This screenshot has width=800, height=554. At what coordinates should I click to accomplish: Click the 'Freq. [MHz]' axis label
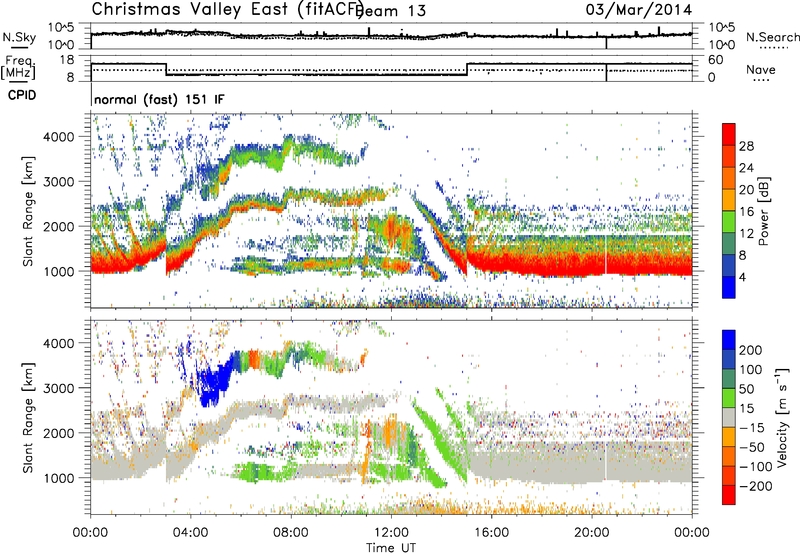(x=18, y=68)
